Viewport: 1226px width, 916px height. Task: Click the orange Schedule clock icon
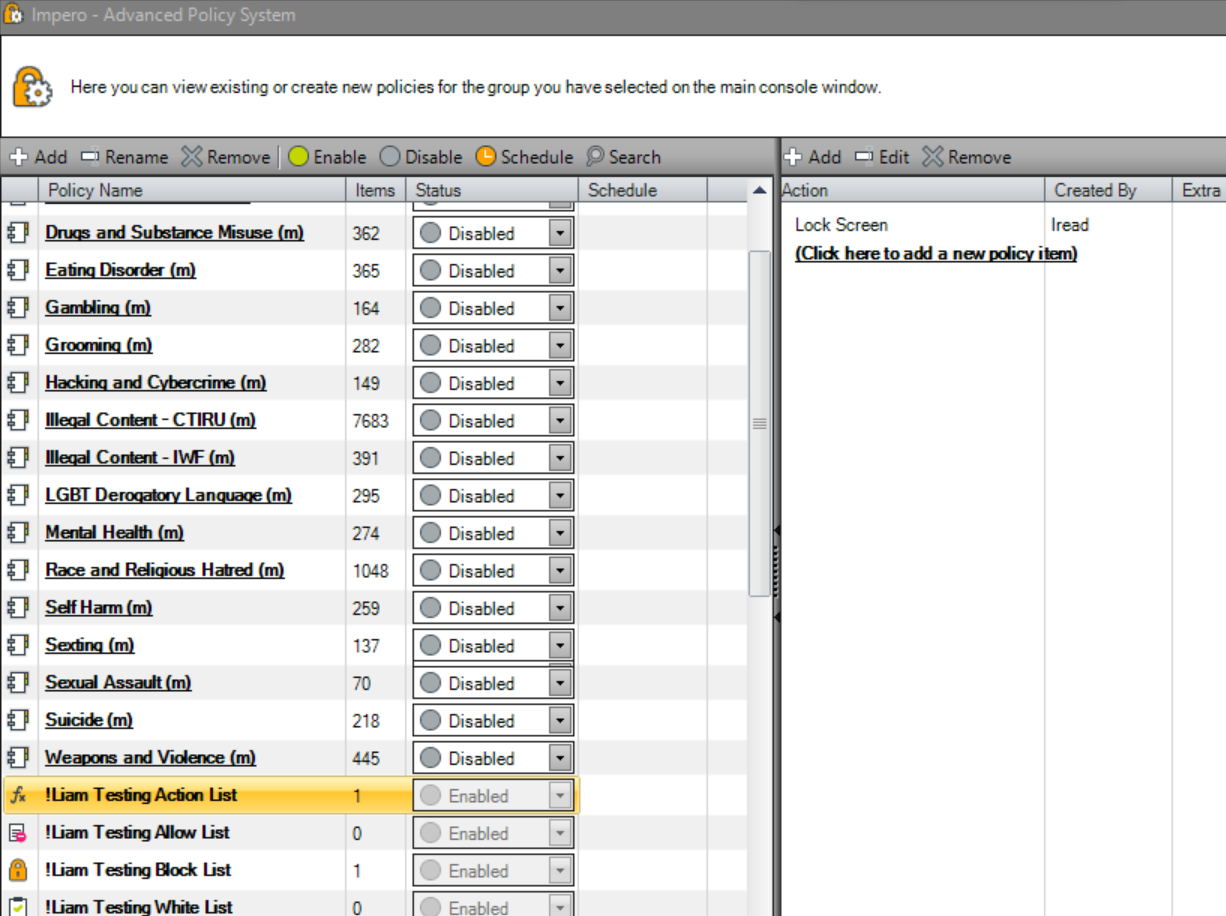coord(485,157)
